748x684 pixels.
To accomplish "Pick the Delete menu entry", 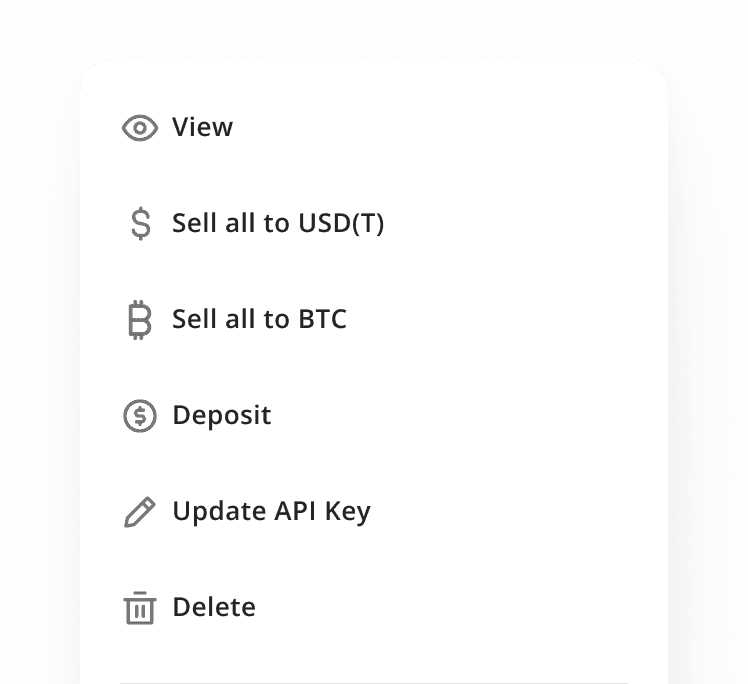I will click(213, 607).
